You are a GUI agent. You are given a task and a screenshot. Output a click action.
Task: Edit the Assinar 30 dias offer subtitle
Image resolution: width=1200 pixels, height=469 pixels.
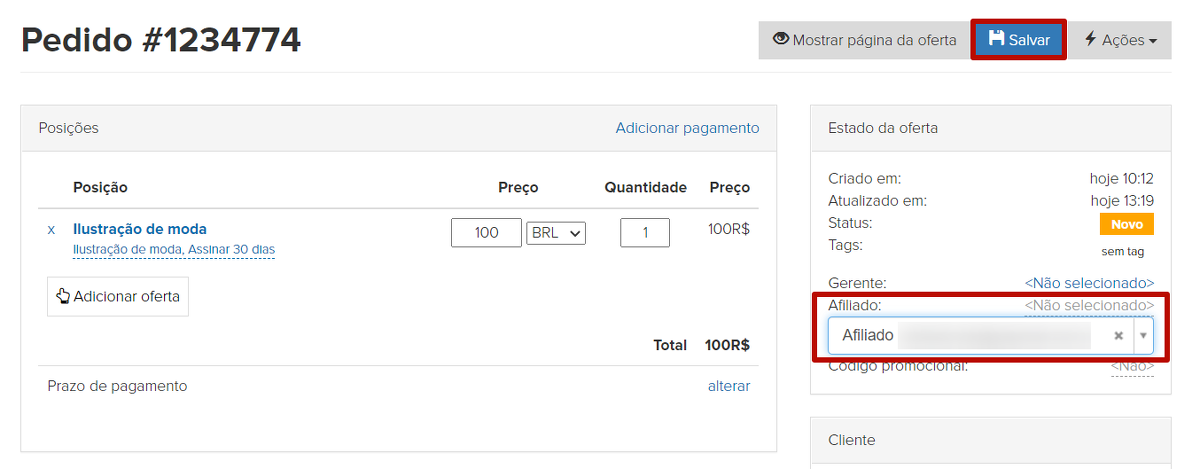click(174, 249)
